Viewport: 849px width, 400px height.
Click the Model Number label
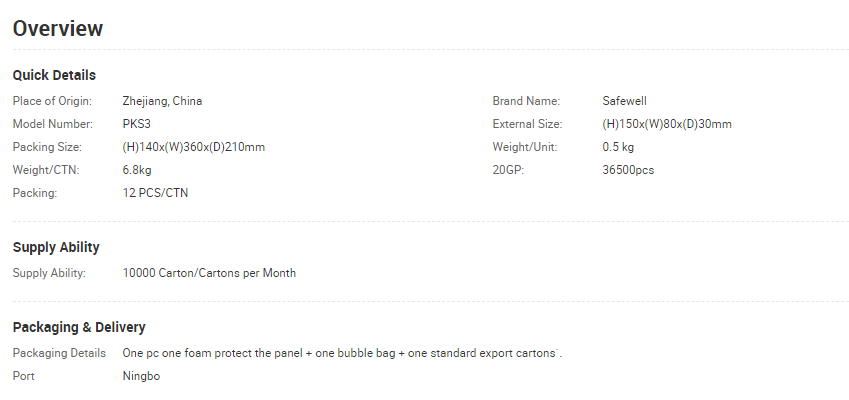(53, 124)
